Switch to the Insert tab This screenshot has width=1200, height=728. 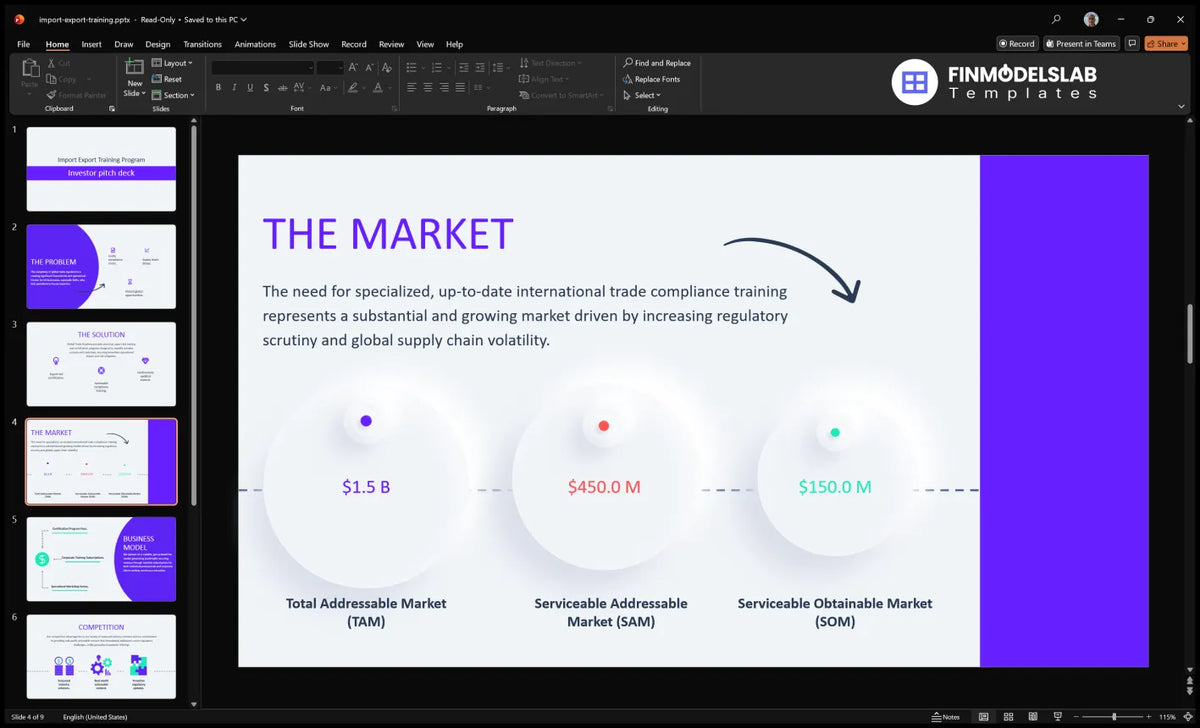point(91,44)
